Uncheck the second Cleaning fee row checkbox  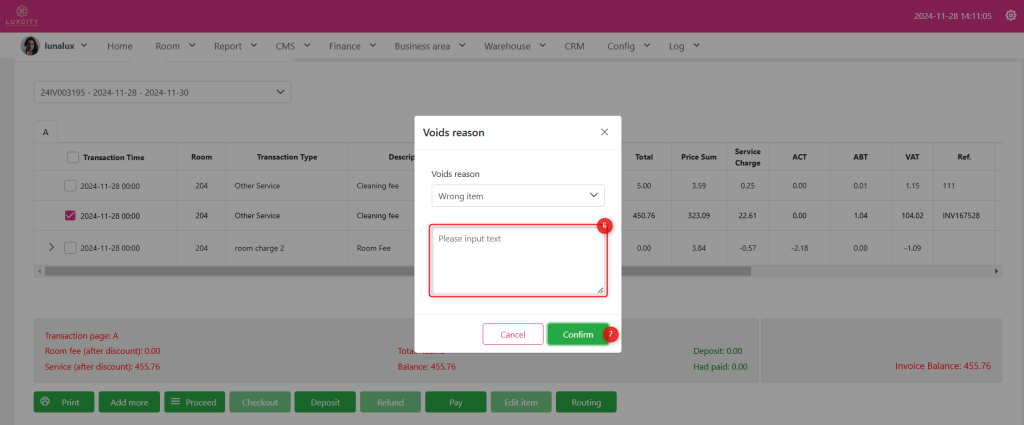tap(69, 215)
